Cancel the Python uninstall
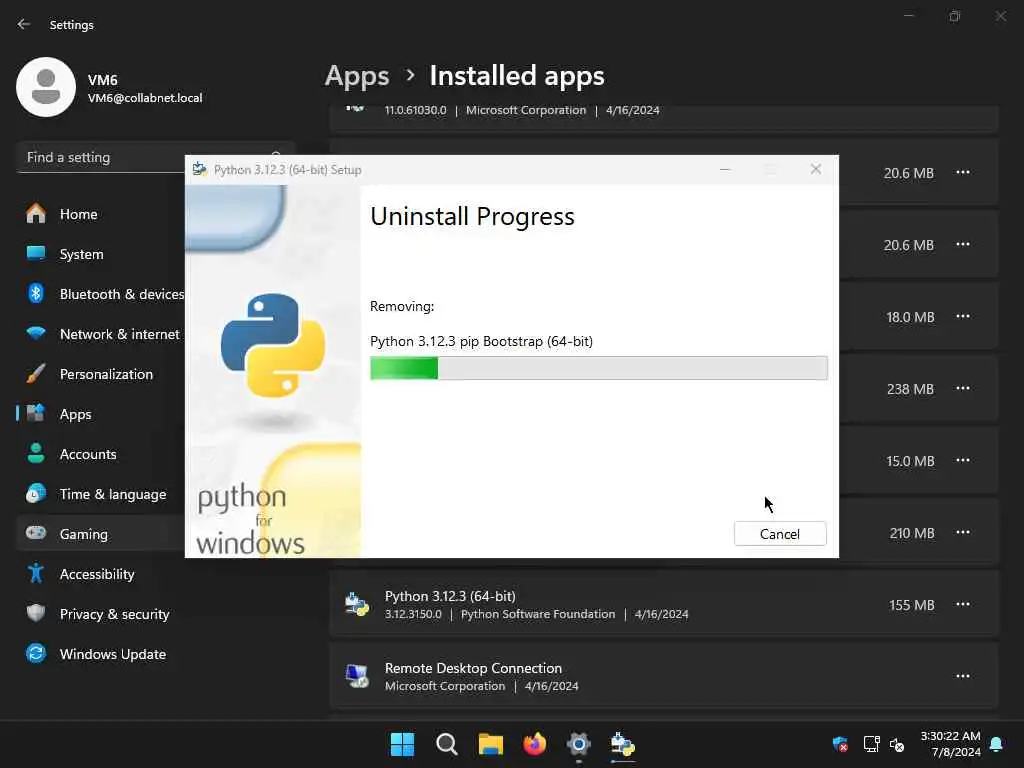Viewport: 1024px width, 768px height. click(780, 534)
